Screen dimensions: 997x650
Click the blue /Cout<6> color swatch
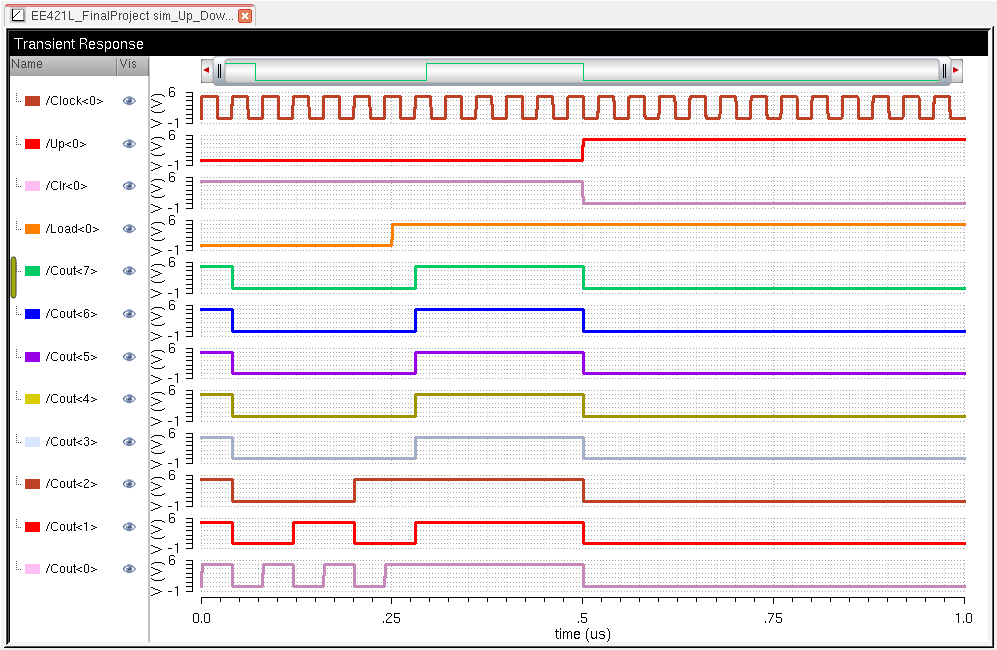pyautogui.click(x=33, y=314)
